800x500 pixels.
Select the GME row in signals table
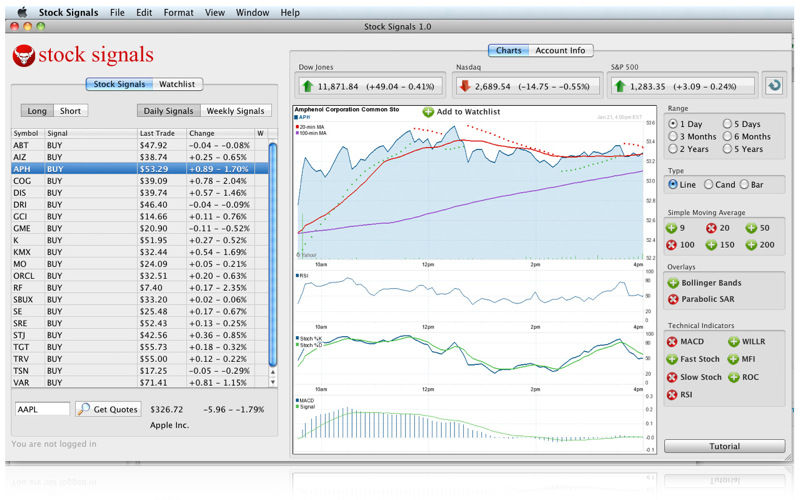point(140,228)
